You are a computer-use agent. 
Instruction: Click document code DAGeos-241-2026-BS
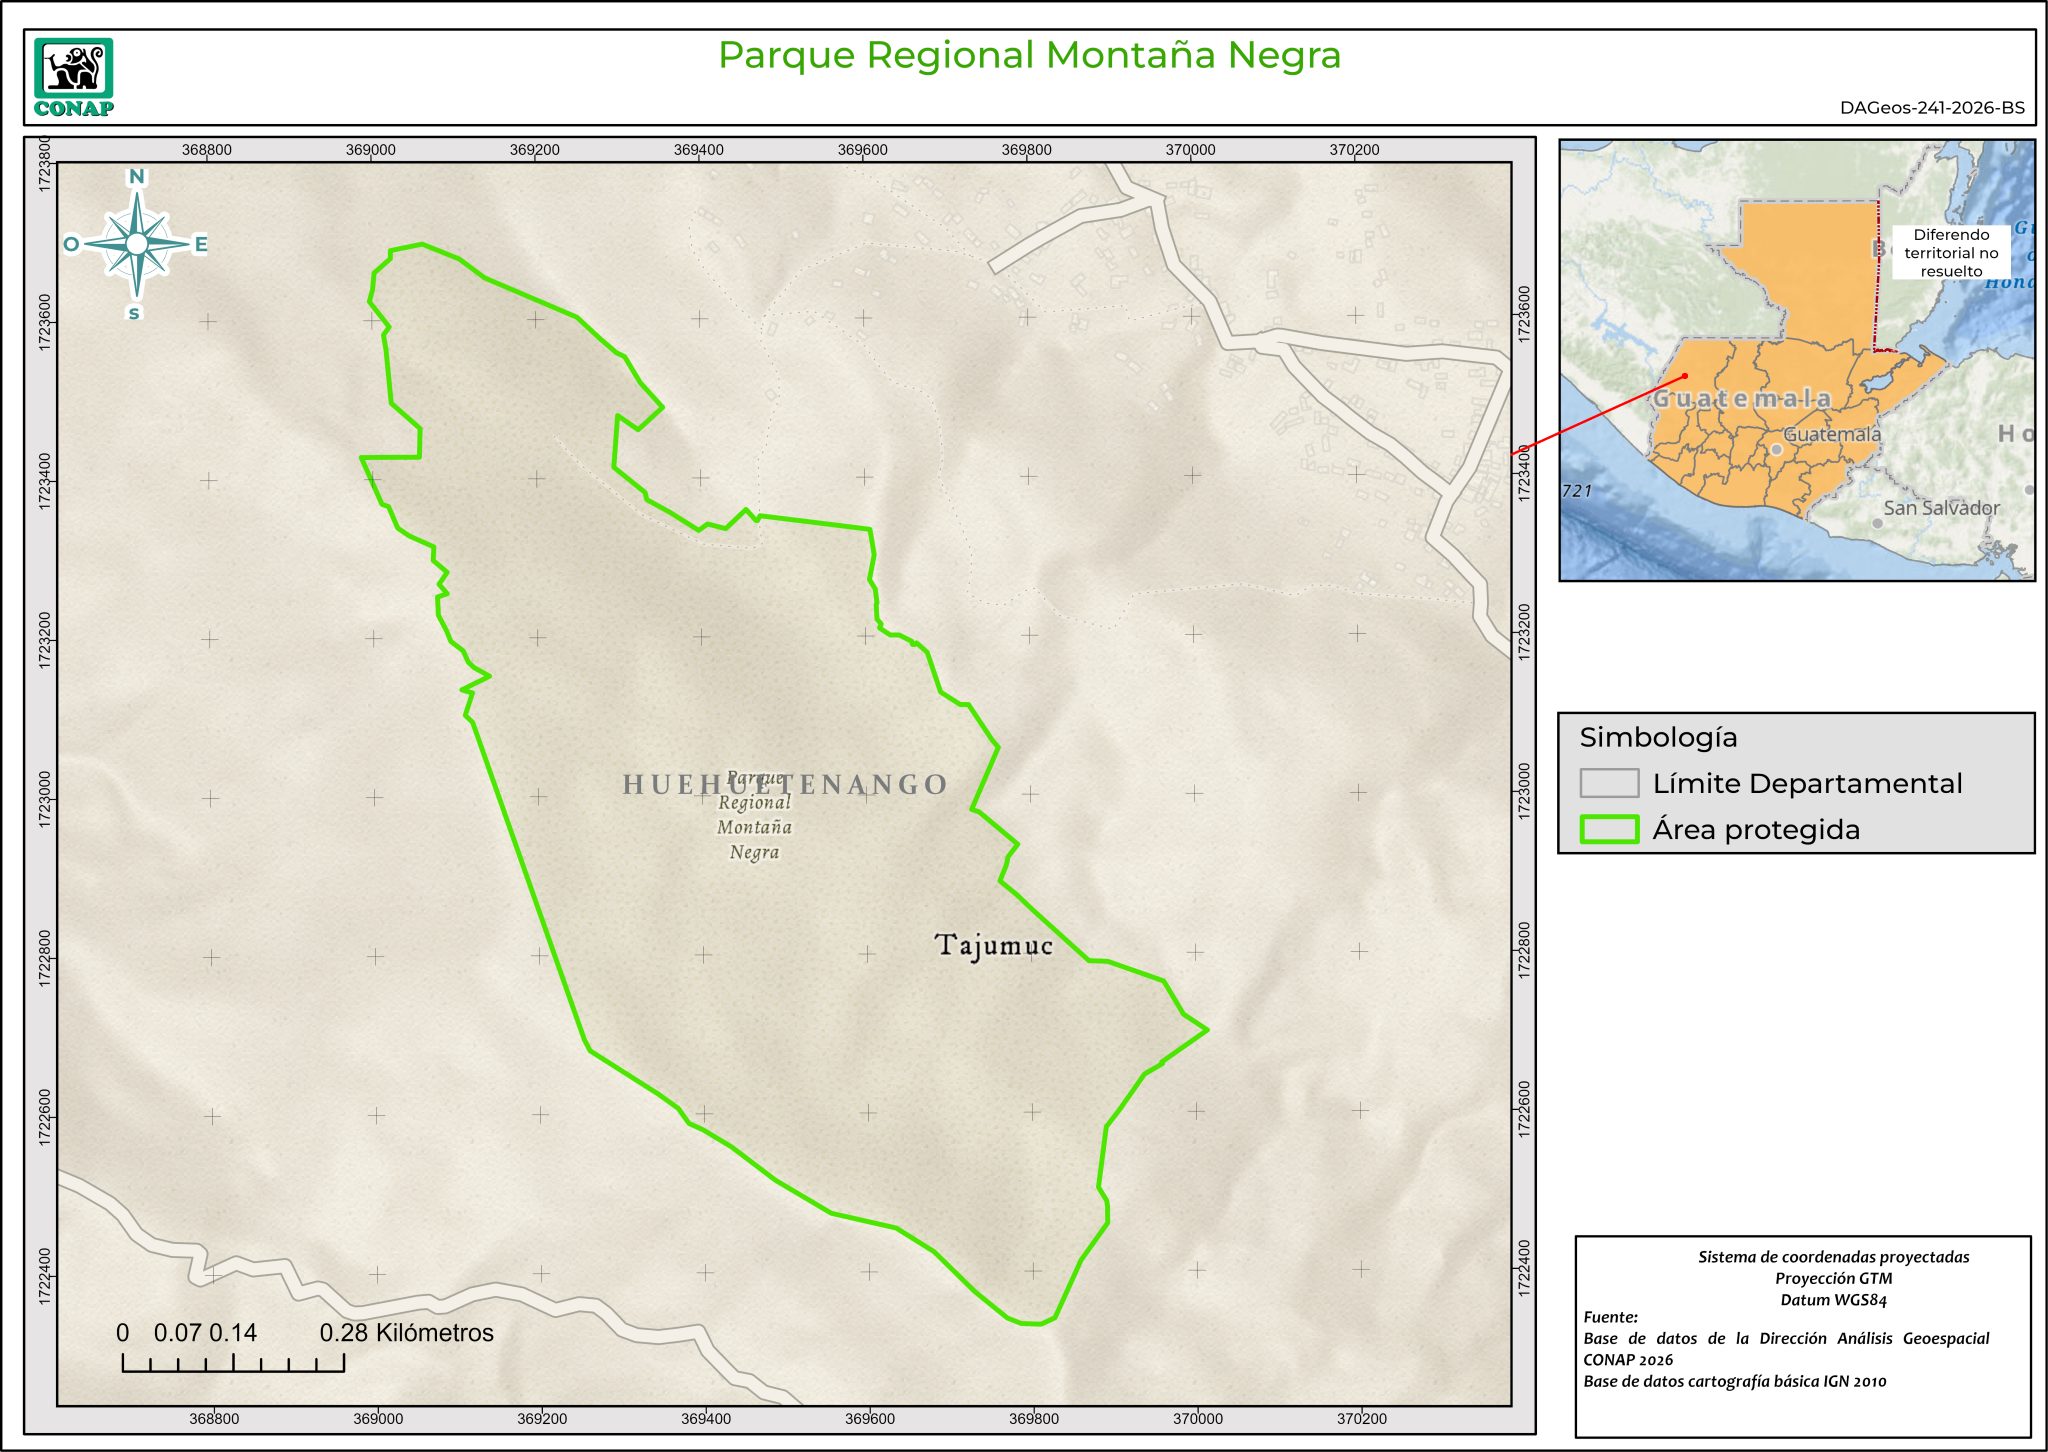tap(1931, 108)
